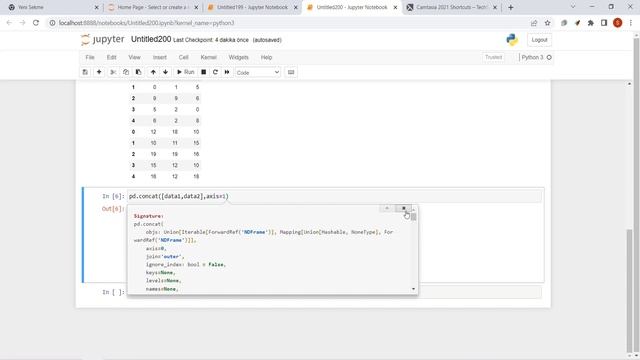Move the selected cell down
The width and height of the screenshot is (640, 360).
click(165, 72)
